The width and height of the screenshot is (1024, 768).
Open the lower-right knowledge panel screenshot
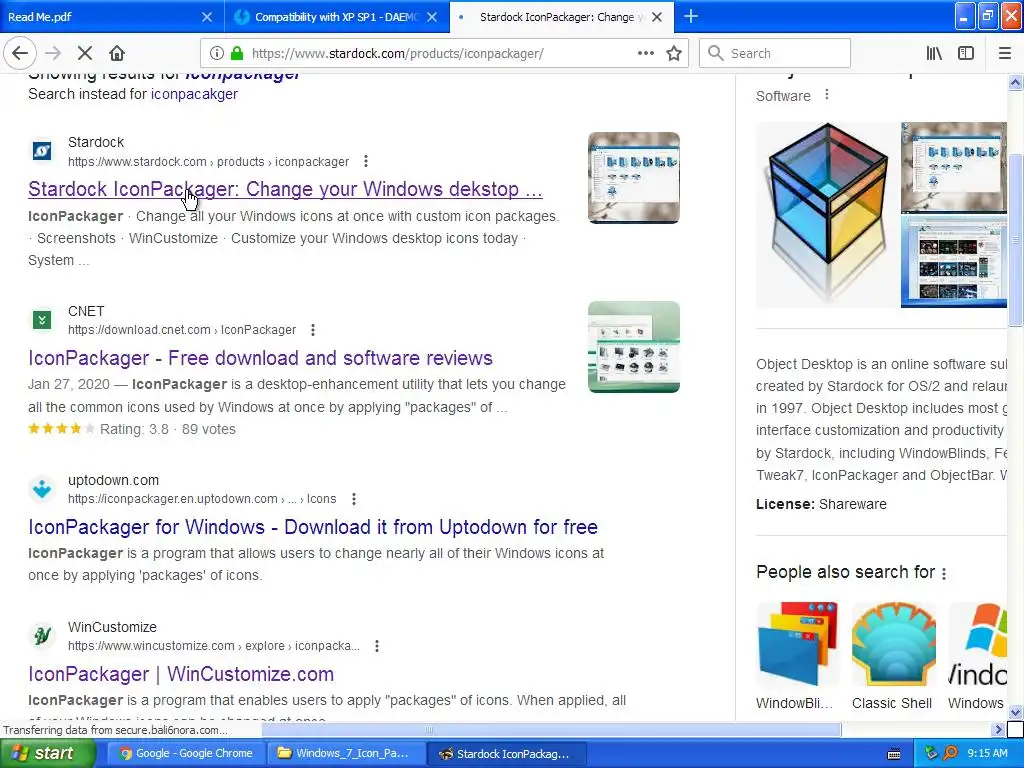[x=953, y=262]
